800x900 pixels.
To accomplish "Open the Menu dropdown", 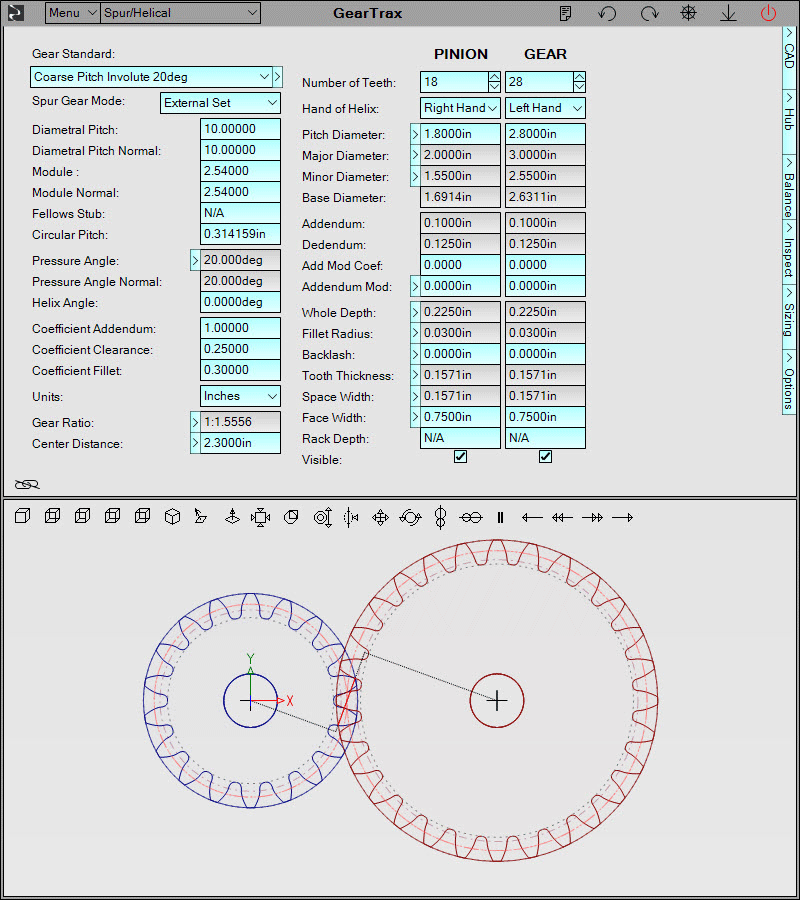I will (x=73, y=13).
